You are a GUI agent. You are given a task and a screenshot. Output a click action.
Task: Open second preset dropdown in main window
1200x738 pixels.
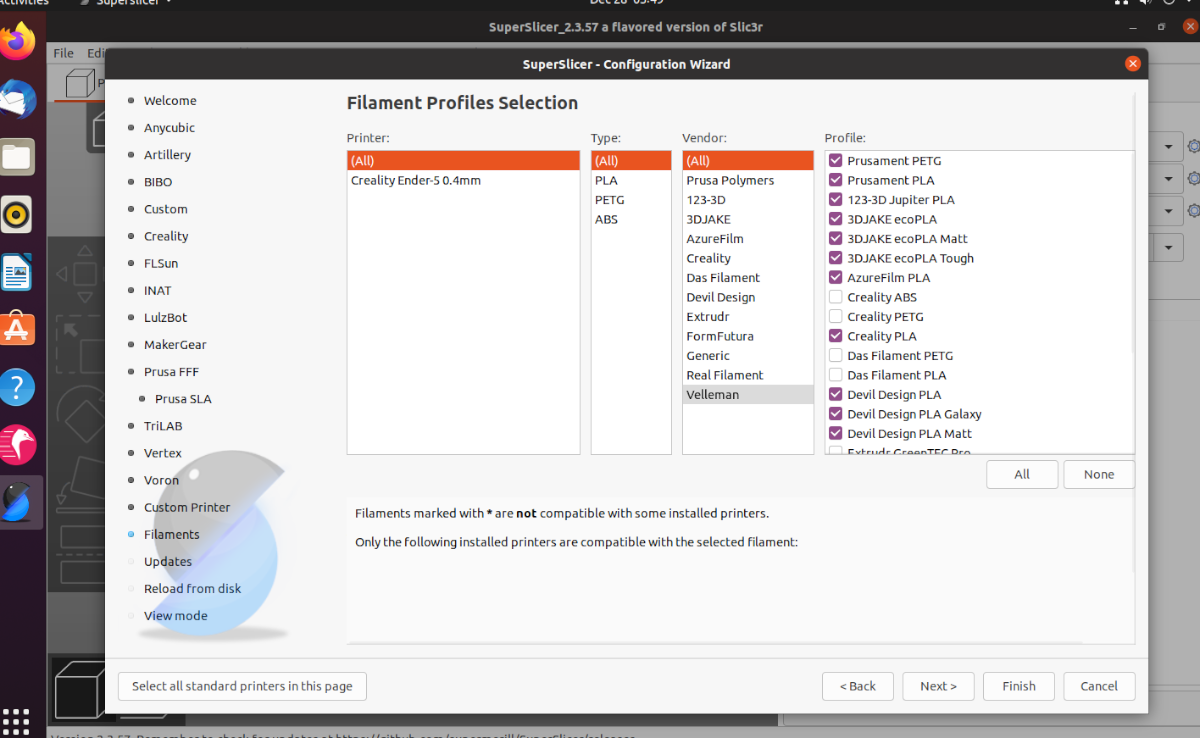coord(1167,179)
